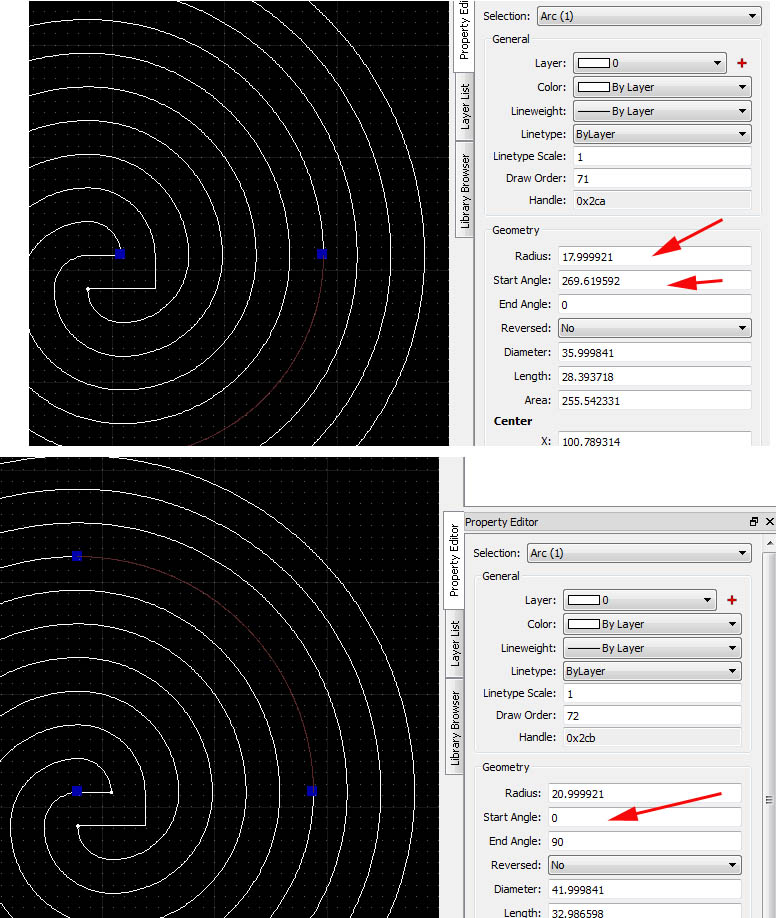
Task: Click right blue endpoint grip of top arc
Action: click(x=322, y=254)
